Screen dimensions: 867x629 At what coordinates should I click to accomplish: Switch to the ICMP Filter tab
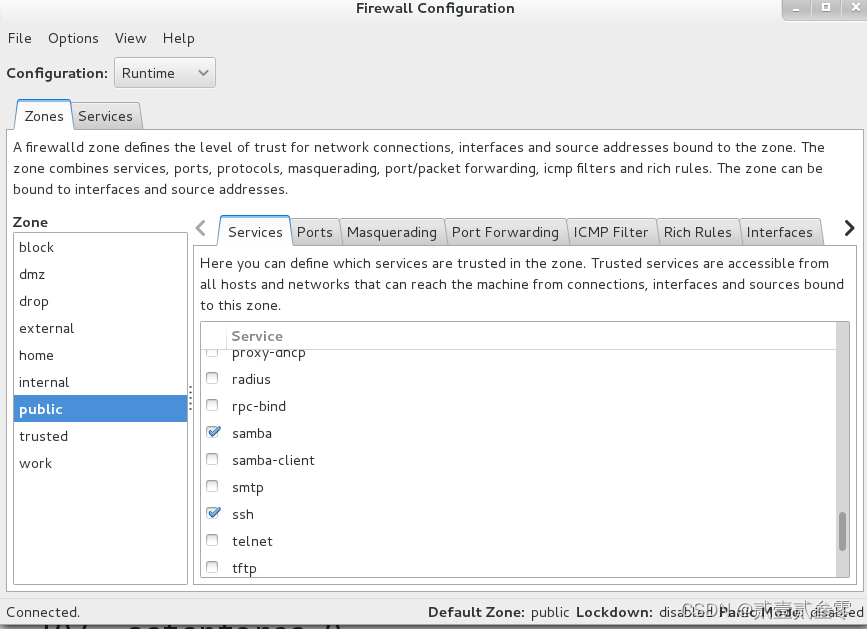click(611, 231)
